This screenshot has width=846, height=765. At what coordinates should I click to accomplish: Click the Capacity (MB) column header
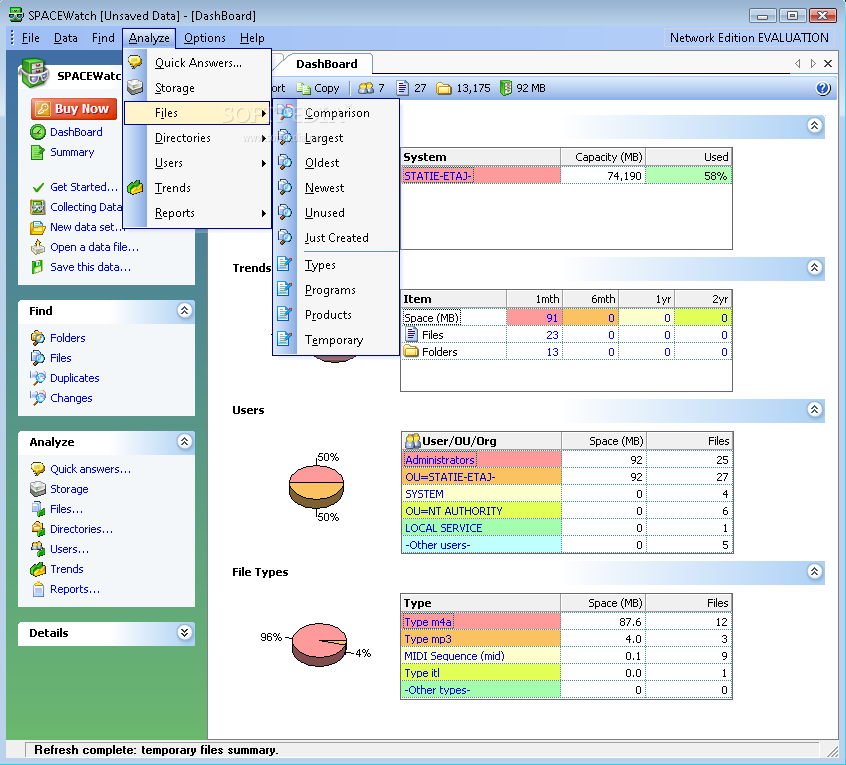603,157
